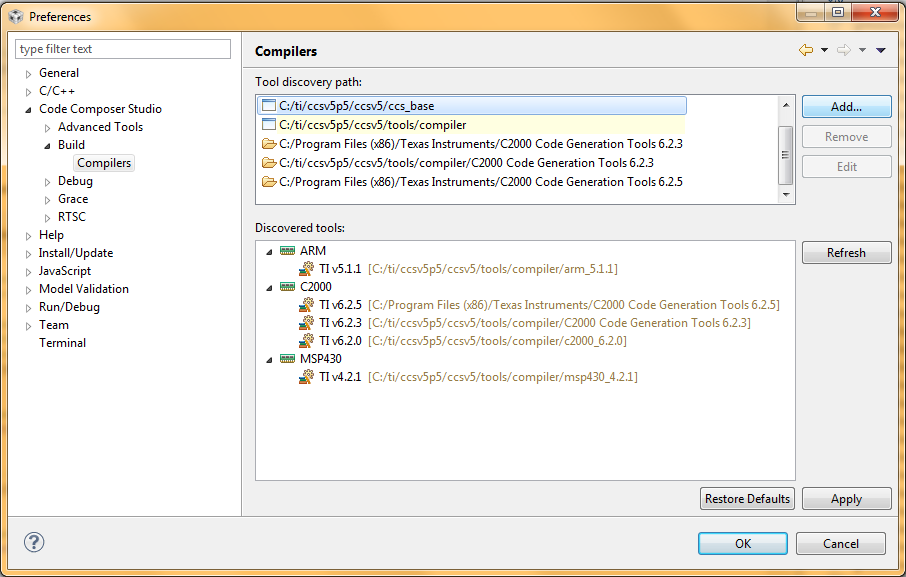The width and height of the screenshot is (906, 577).
Task: Click the TI v6.2.0 compiler tool icon
Action: tap(306, 341)
